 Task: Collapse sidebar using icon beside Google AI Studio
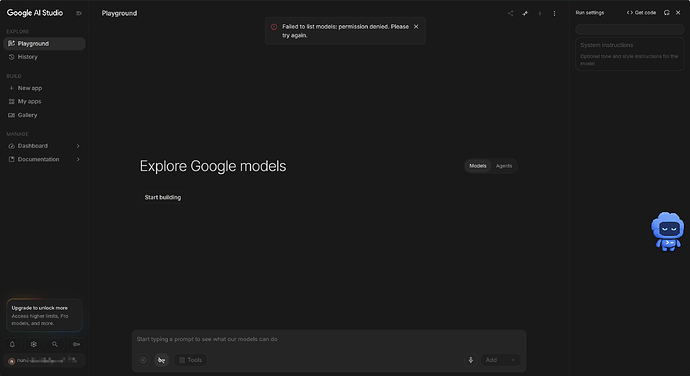click(79, 13)
